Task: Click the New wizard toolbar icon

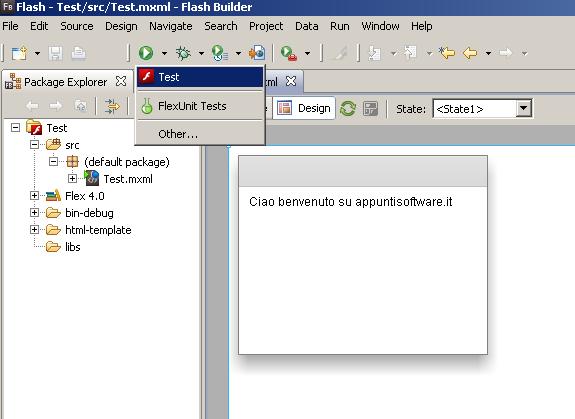Action: click(19, 54)
